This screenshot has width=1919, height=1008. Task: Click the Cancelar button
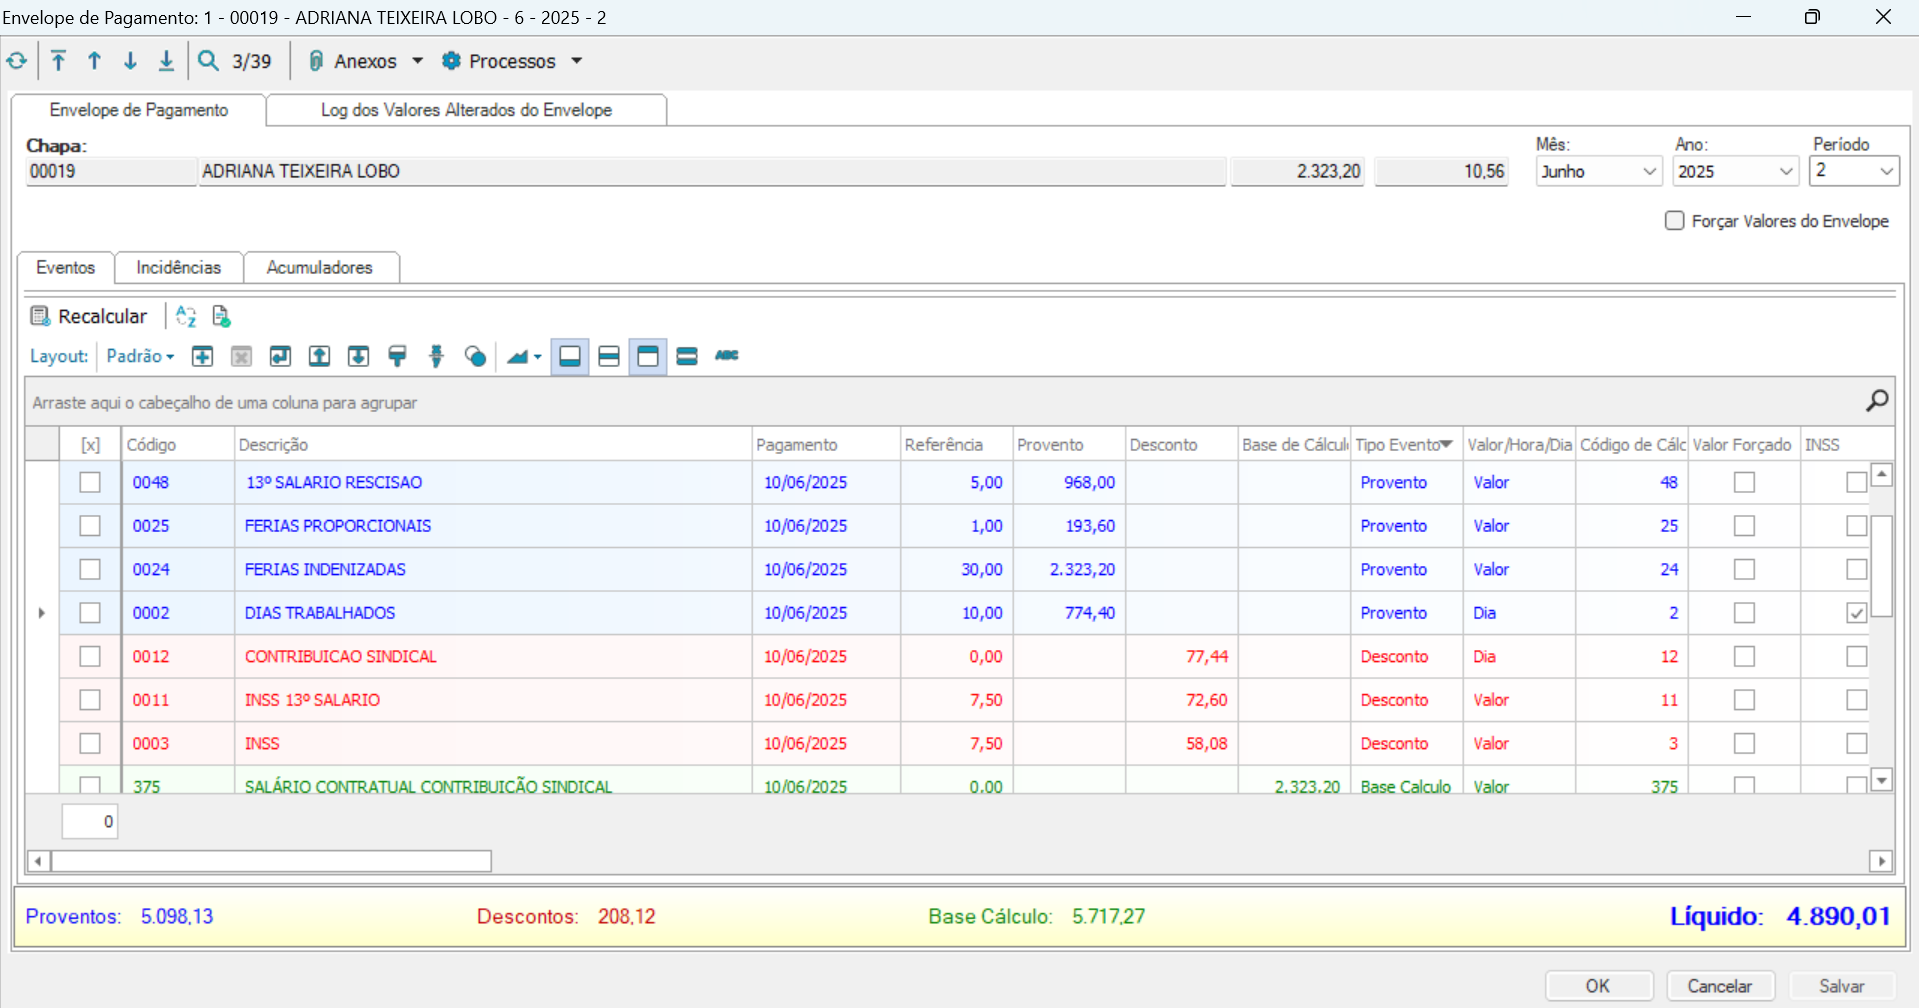coord(1720,986)
